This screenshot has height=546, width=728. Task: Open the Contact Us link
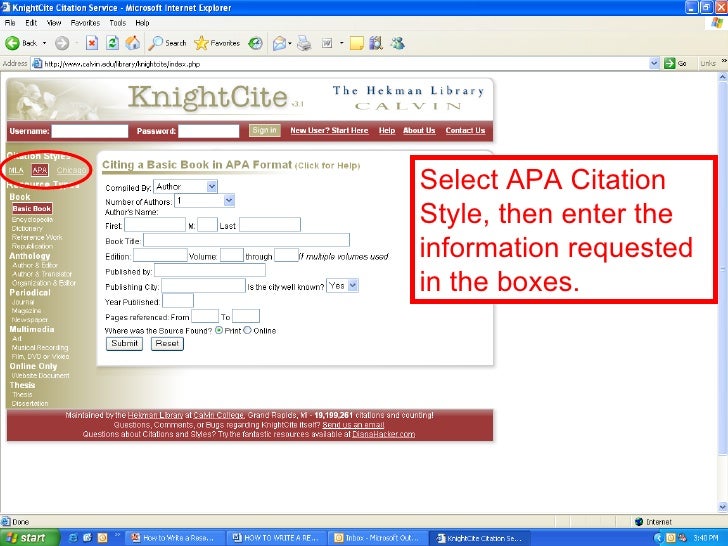click(x=465, y=130)
